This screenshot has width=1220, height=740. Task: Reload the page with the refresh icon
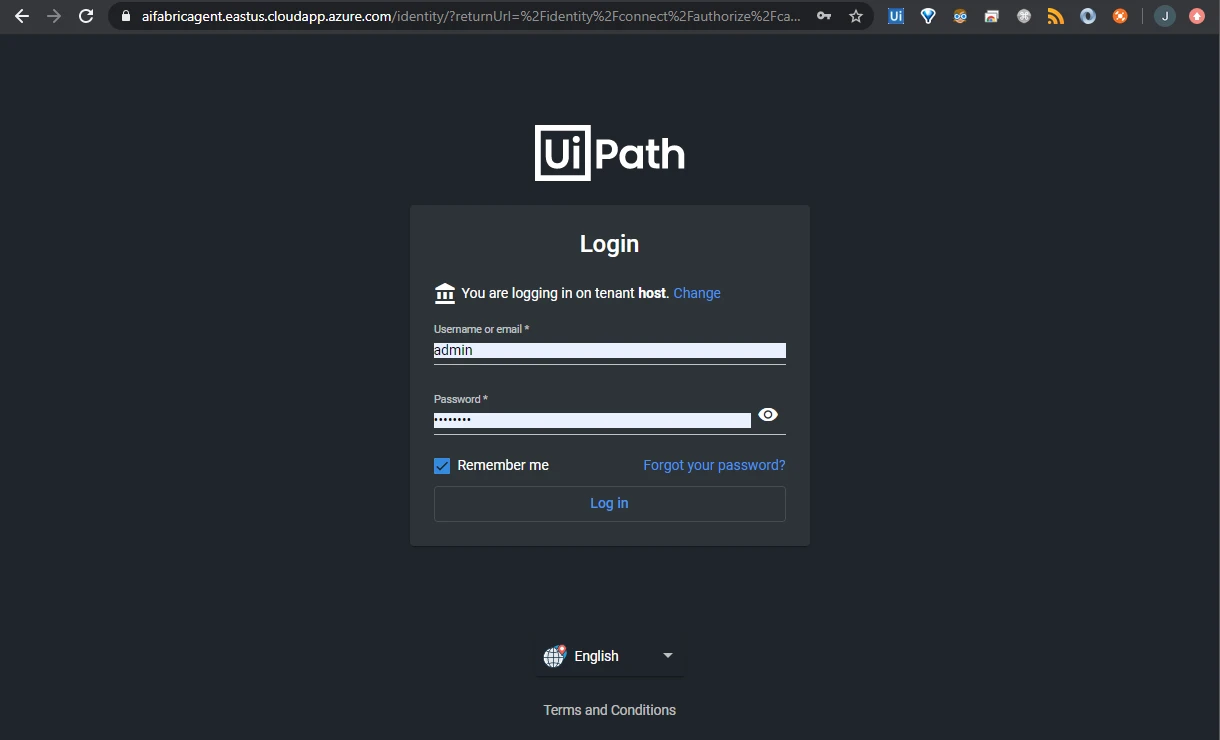pyautogui.click(x=86, y=16)
